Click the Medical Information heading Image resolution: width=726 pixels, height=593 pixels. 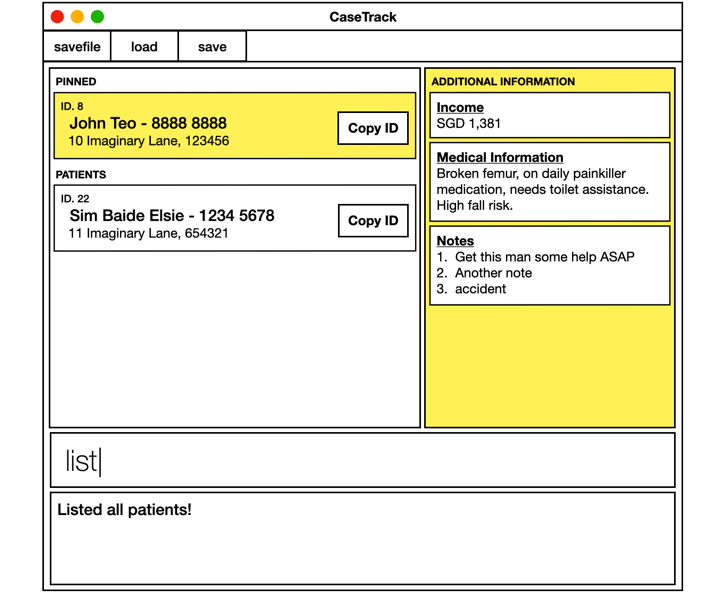pyautogui.click(x=500, y=157)
